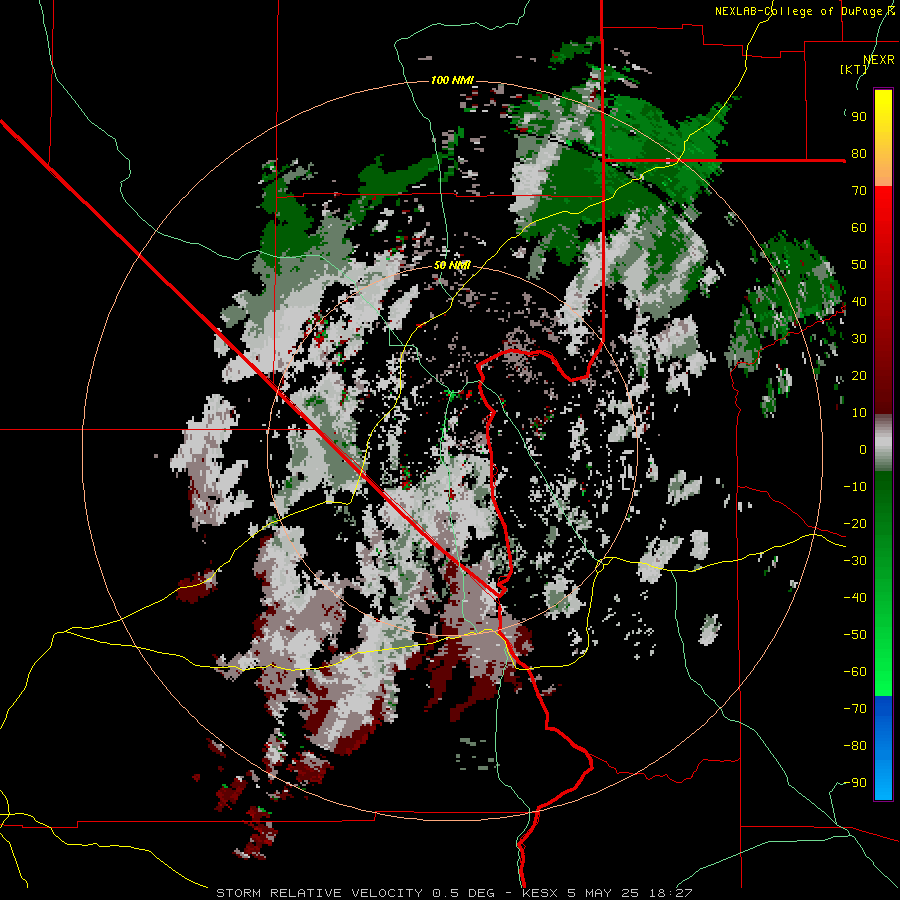The width and height of the screenshot is (900, 900).
Task: Click the -40 value on velocity scale
Action: pyautogui.click(x=855, y=598)
